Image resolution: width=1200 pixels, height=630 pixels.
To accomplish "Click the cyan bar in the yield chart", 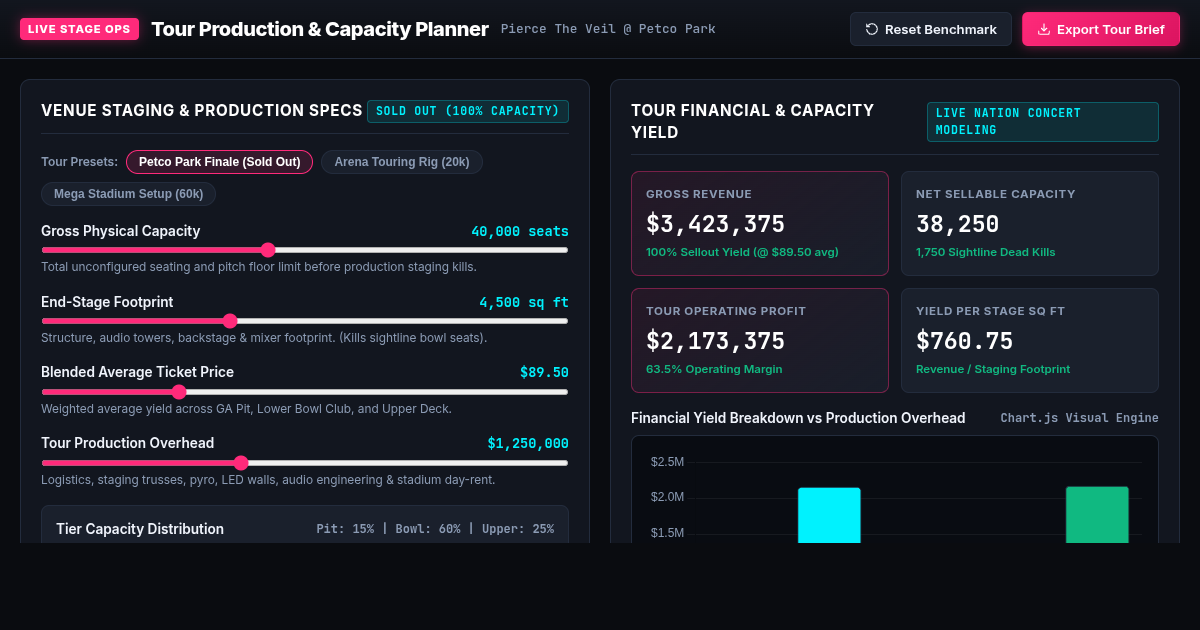I will click(829, 515).
